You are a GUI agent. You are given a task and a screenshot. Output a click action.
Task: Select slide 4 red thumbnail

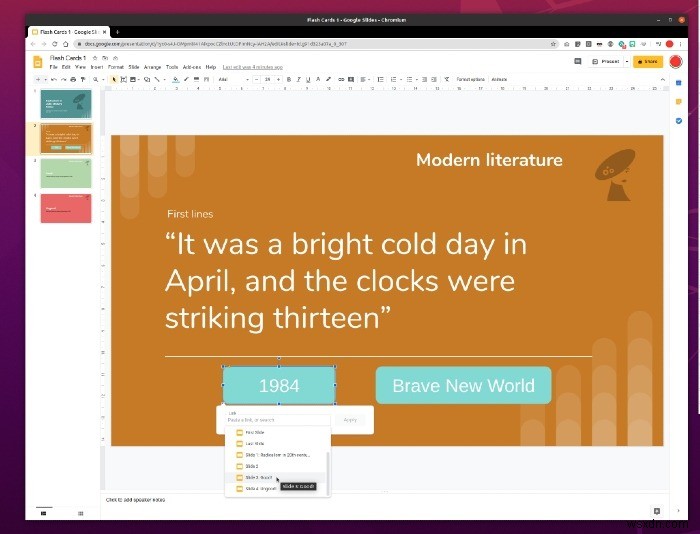coord(66,208)
